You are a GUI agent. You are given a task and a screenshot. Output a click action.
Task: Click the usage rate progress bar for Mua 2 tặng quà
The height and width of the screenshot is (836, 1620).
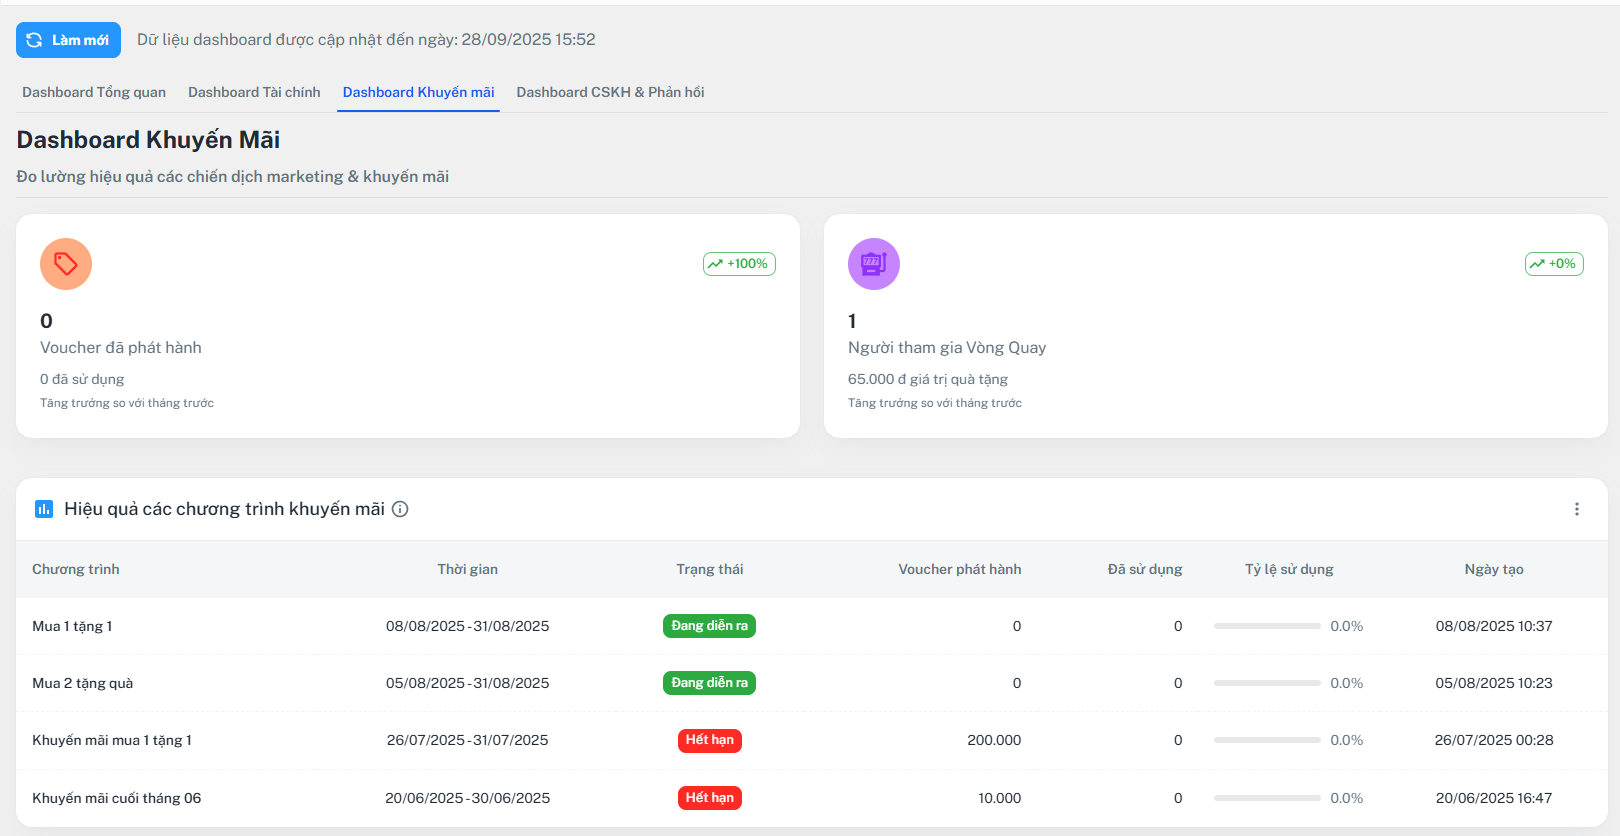(x=1266, y=683)
